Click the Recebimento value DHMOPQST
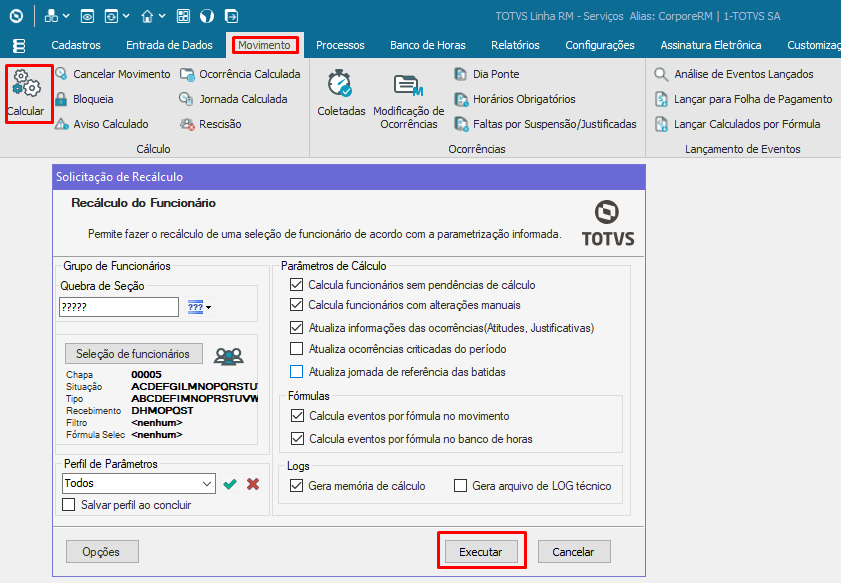 163,410
